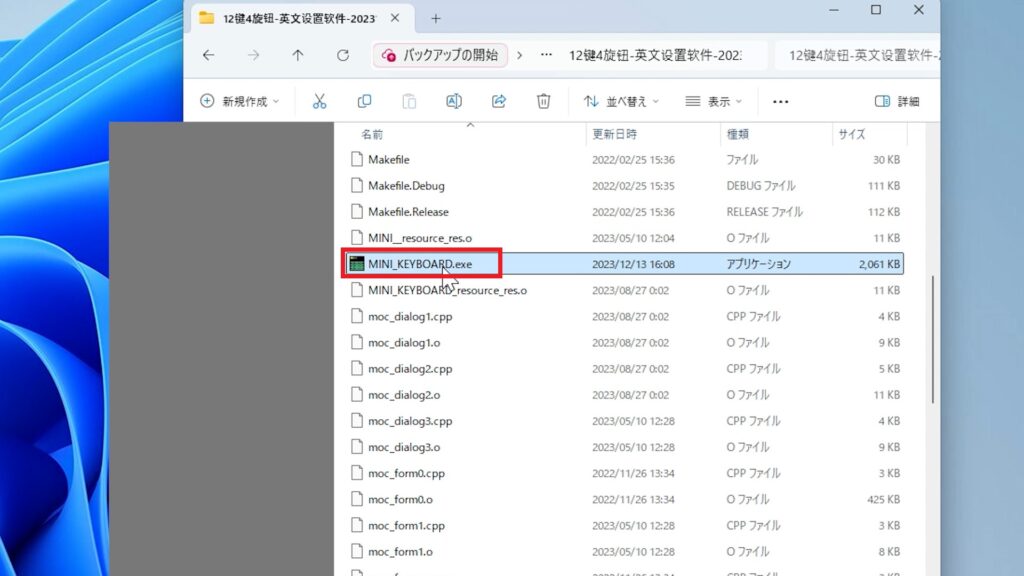
Task: Click the 2,061 KB size cell
Action: point(879,264)
